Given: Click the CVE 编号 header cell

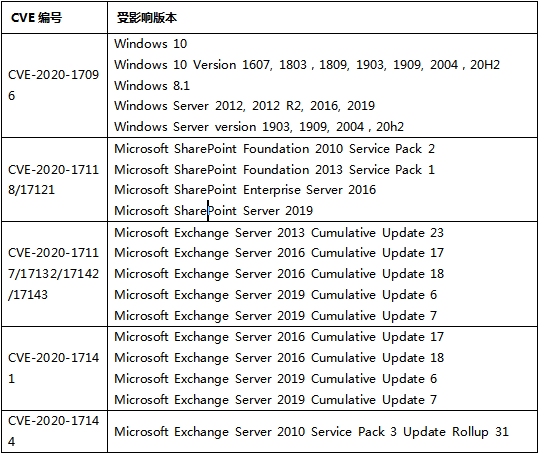Looking at the screenshot, I should pyautogui.click(x=54, y=17).
